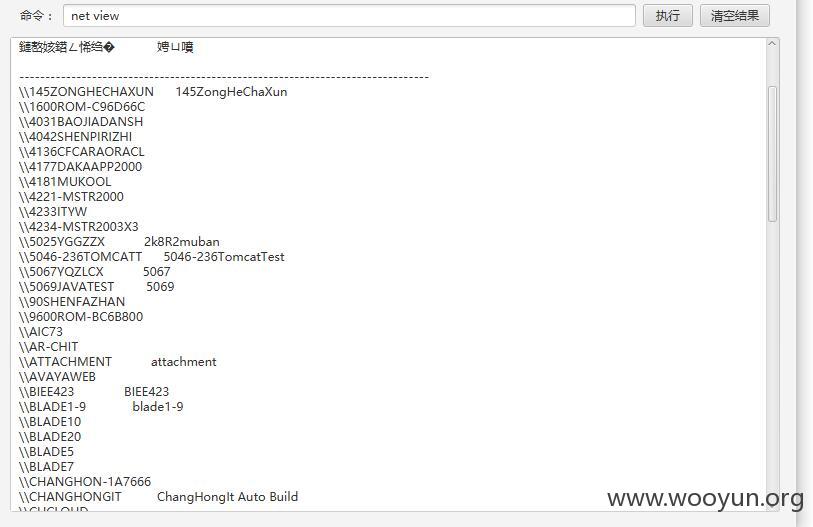
Task: Select the \\4233ITYW host entry
Action: (53, 212)
